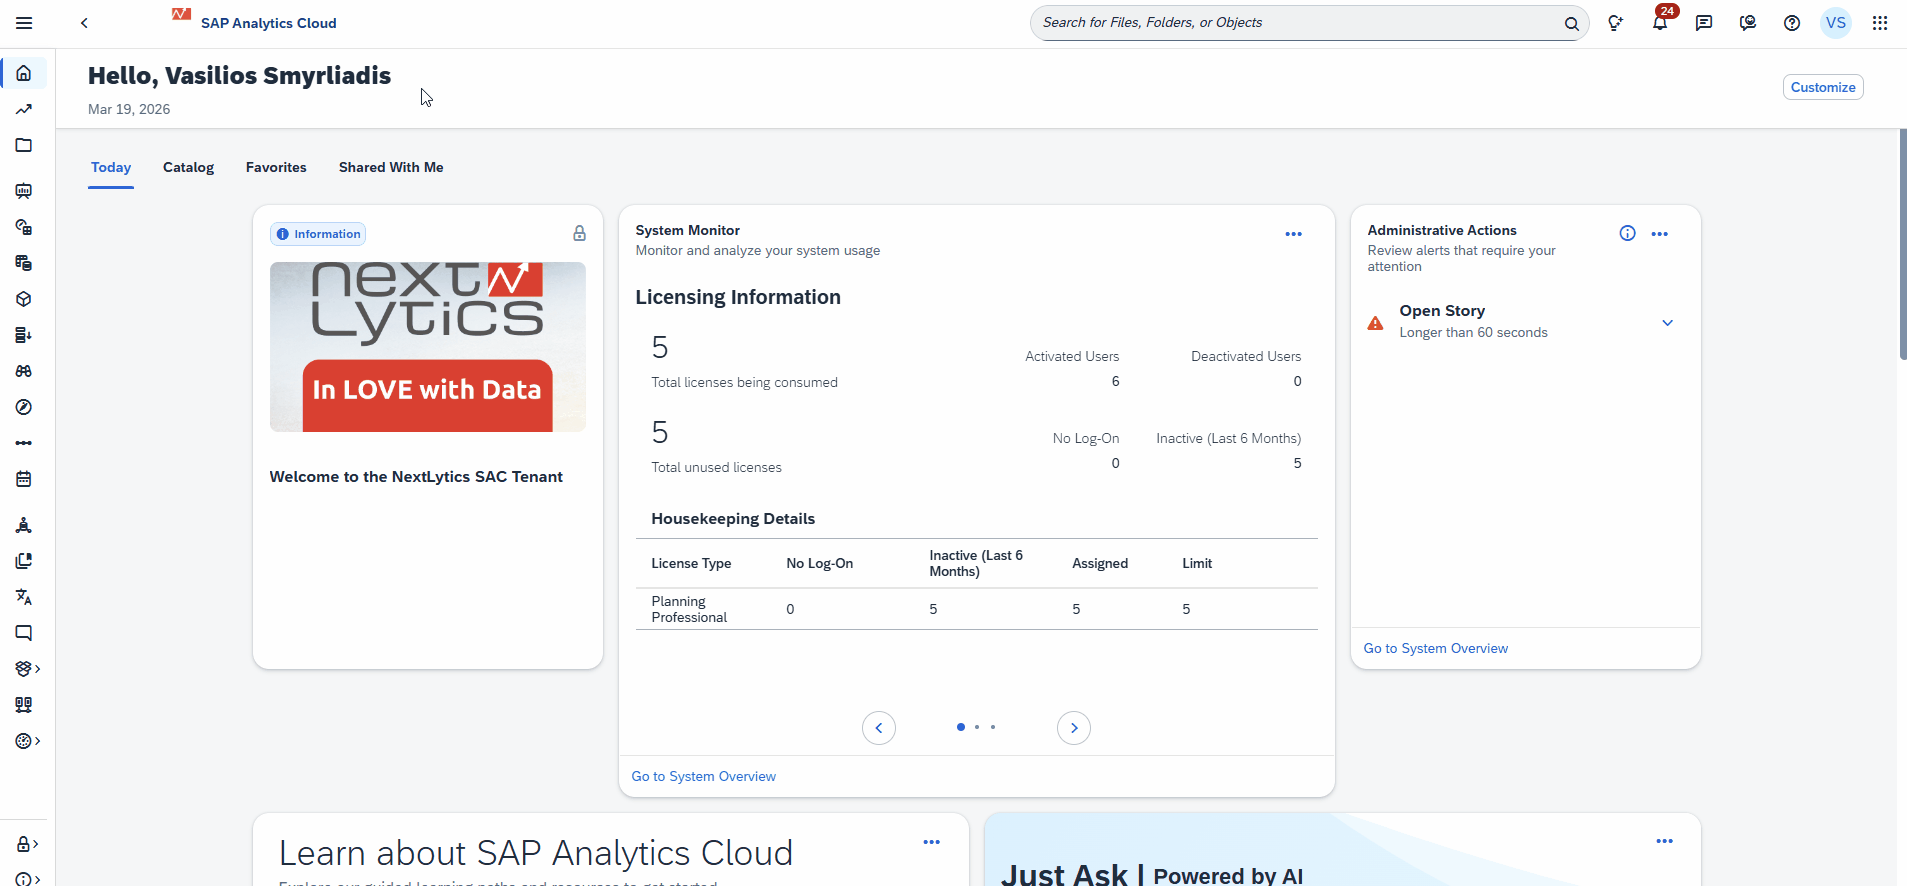Switch to the Shared With Me tab

pyautogui.click(x=390, y=167)
